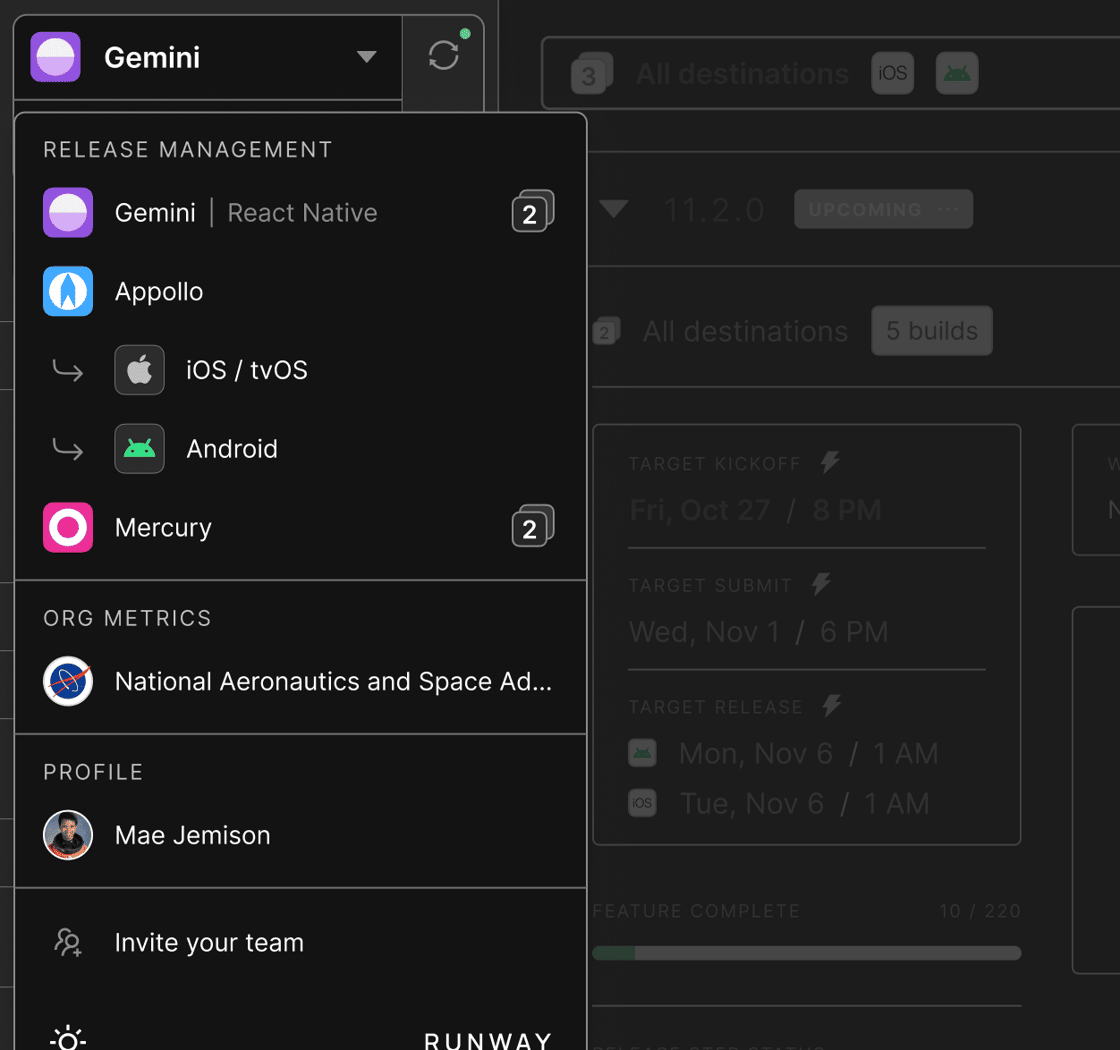Click iOS icon beside Tue, Nov 6
This screenshot has height=1050, width=1120.
(x=642, y=803)
